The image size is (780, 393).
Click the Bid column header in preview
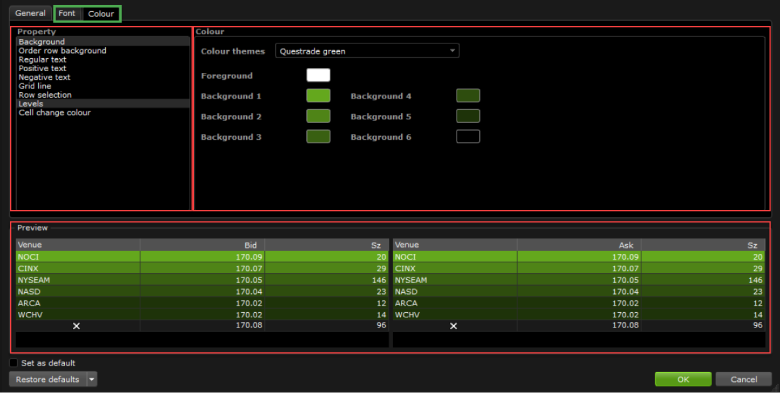202,245
